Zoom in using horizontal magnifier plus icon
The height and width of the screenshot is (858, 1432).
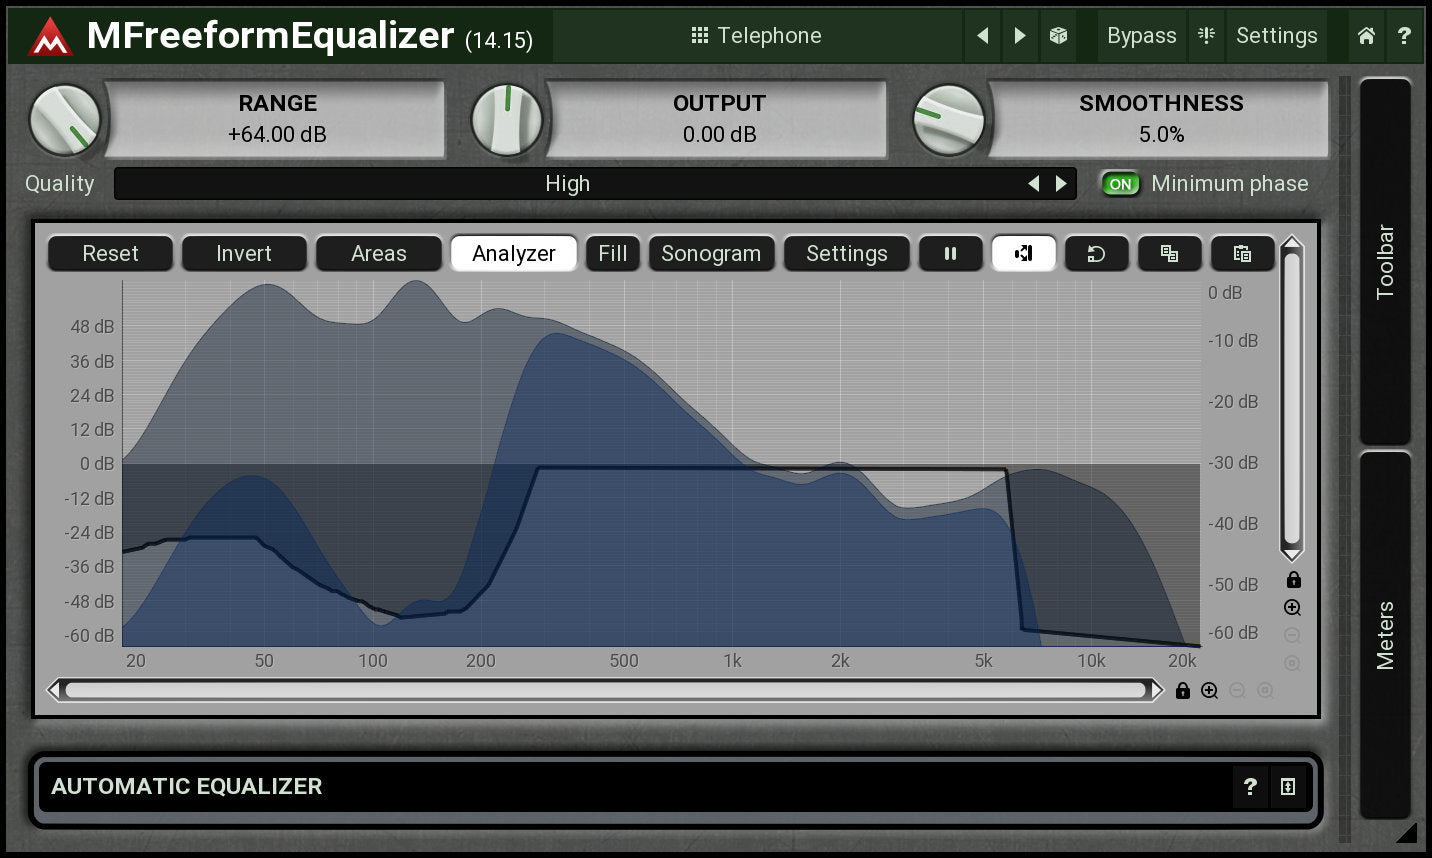coord(1209,691)
